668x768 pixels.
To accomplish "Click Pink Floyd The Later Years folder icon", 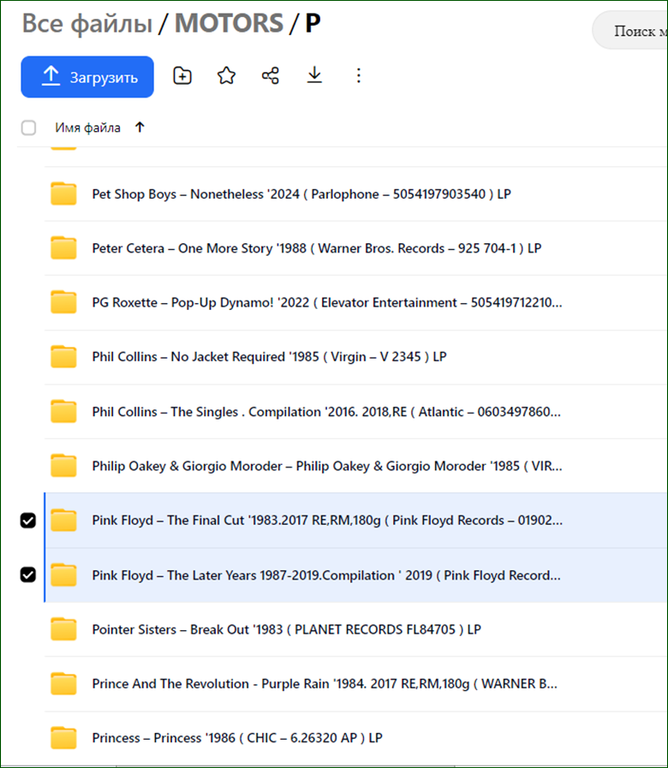I will pyautogui.click(x=64, y=575).
